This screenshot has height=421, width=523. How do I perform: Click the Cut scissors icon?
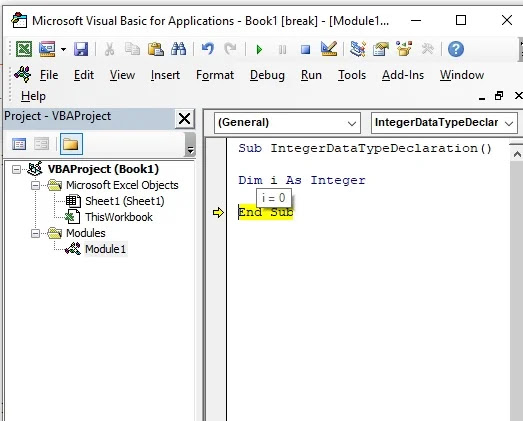(x=109, y=49)
